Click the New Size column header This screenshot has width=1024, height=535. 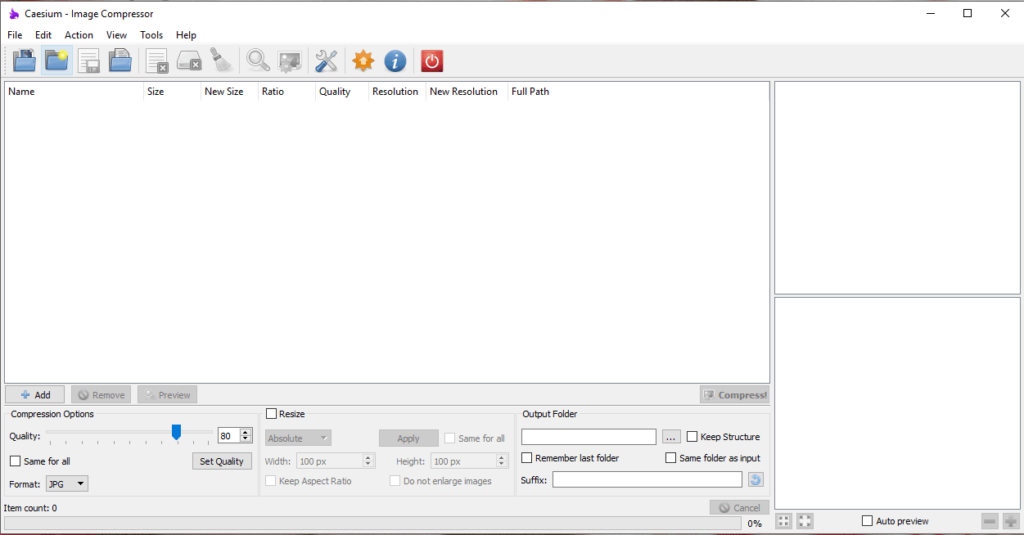[229, 91]
